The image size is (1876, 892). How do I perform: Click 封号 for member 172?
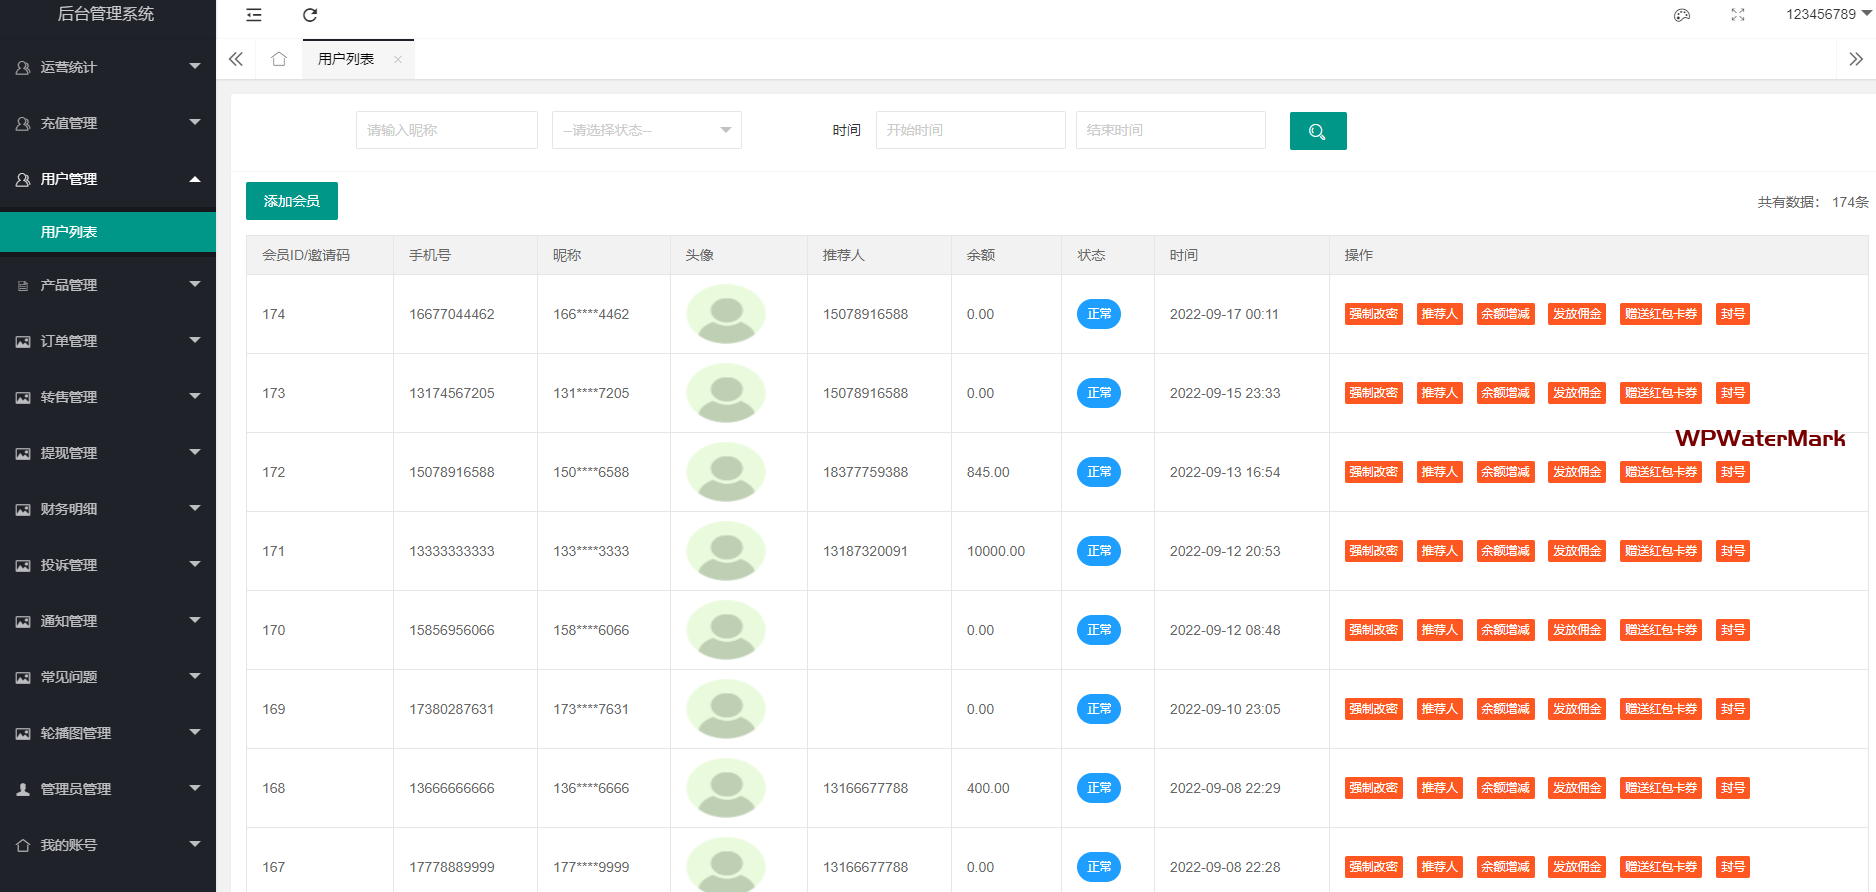pos(1732,472)
